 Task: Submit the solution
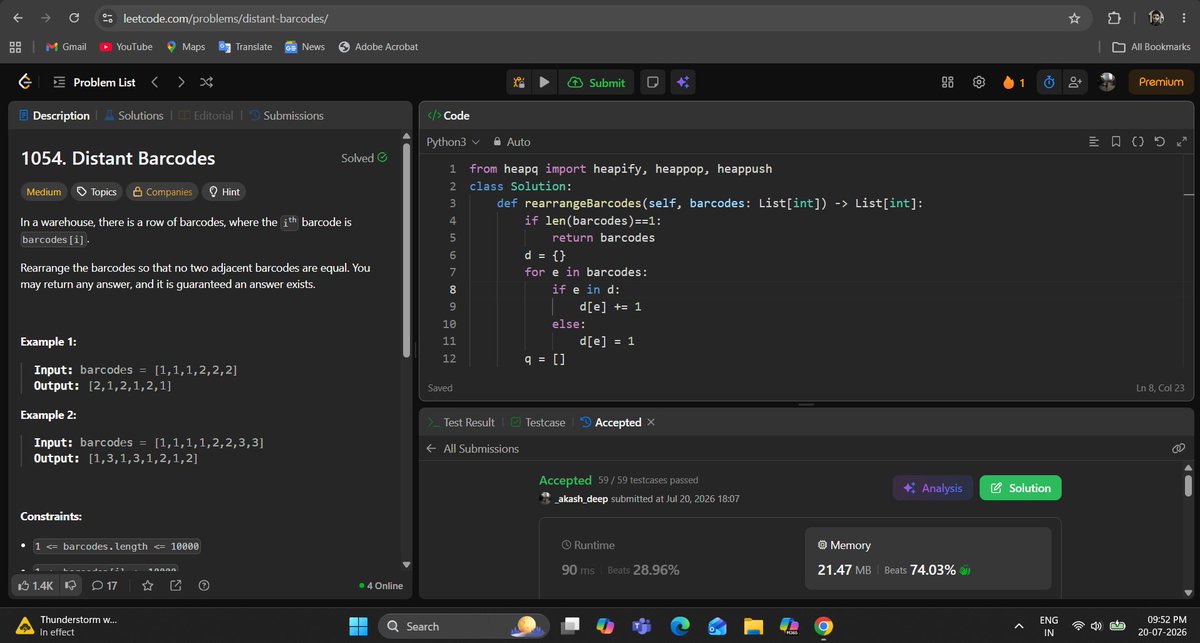click(x=596, y=83)
